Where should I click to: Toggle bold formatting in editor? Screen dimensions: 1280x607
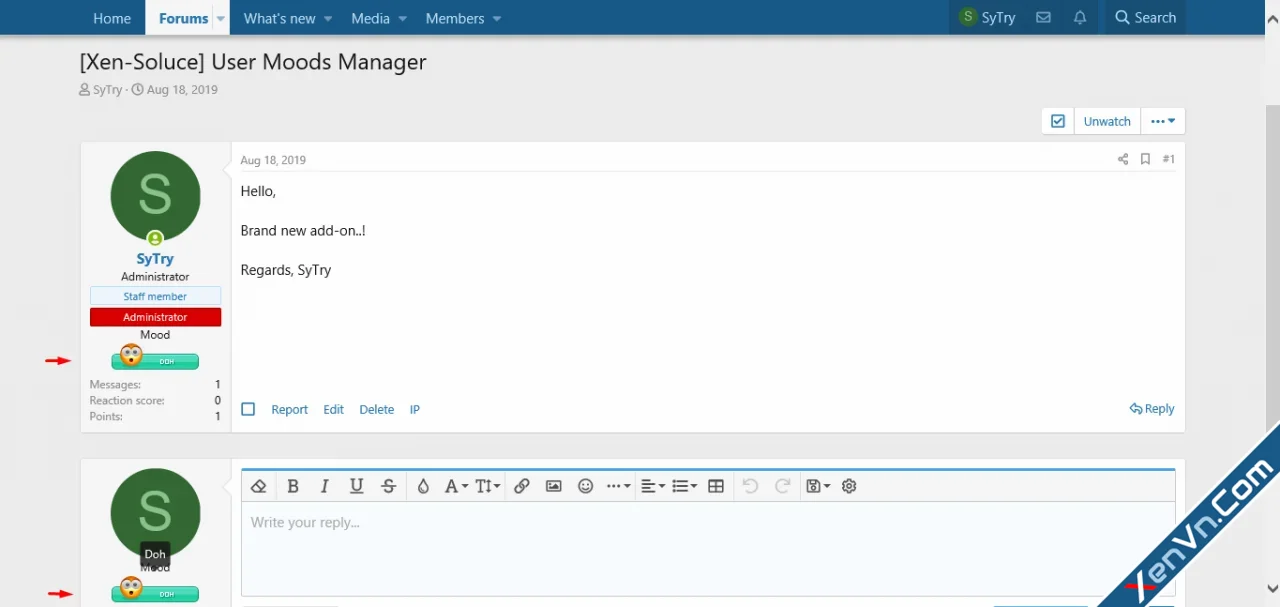(x=293, y=486)
